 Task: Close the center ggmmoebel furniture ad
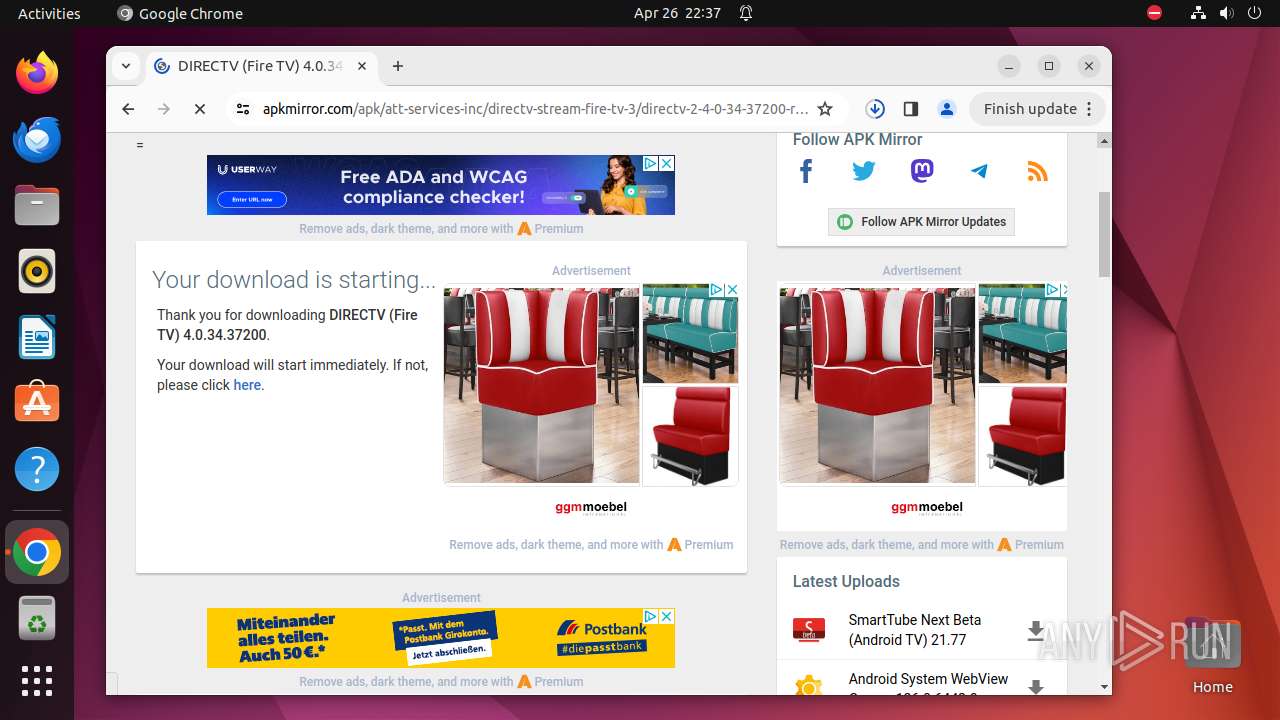(731, 290)
